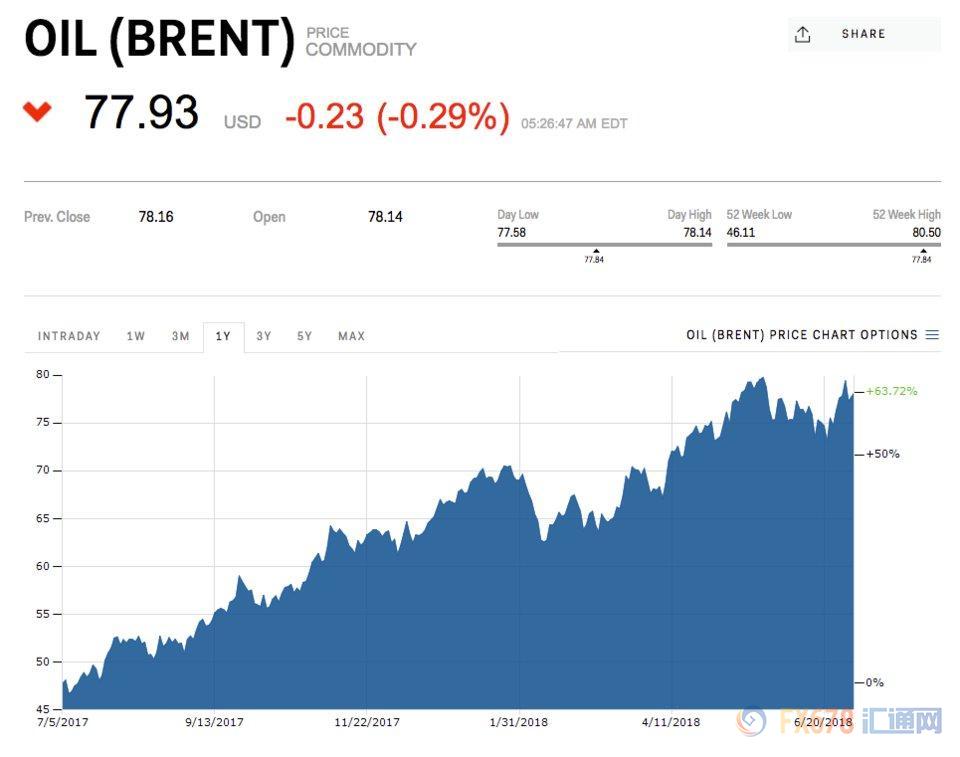The image size is (960, 757).
Task: Click the Day range marker triangle
Action: 596,251
